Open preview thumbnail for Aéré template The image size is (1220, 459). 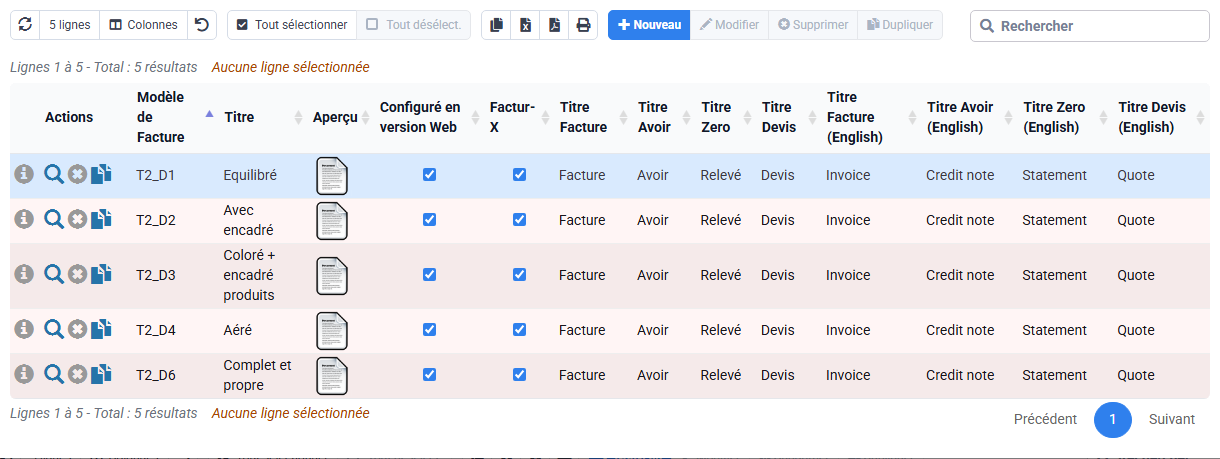(332, 330)
